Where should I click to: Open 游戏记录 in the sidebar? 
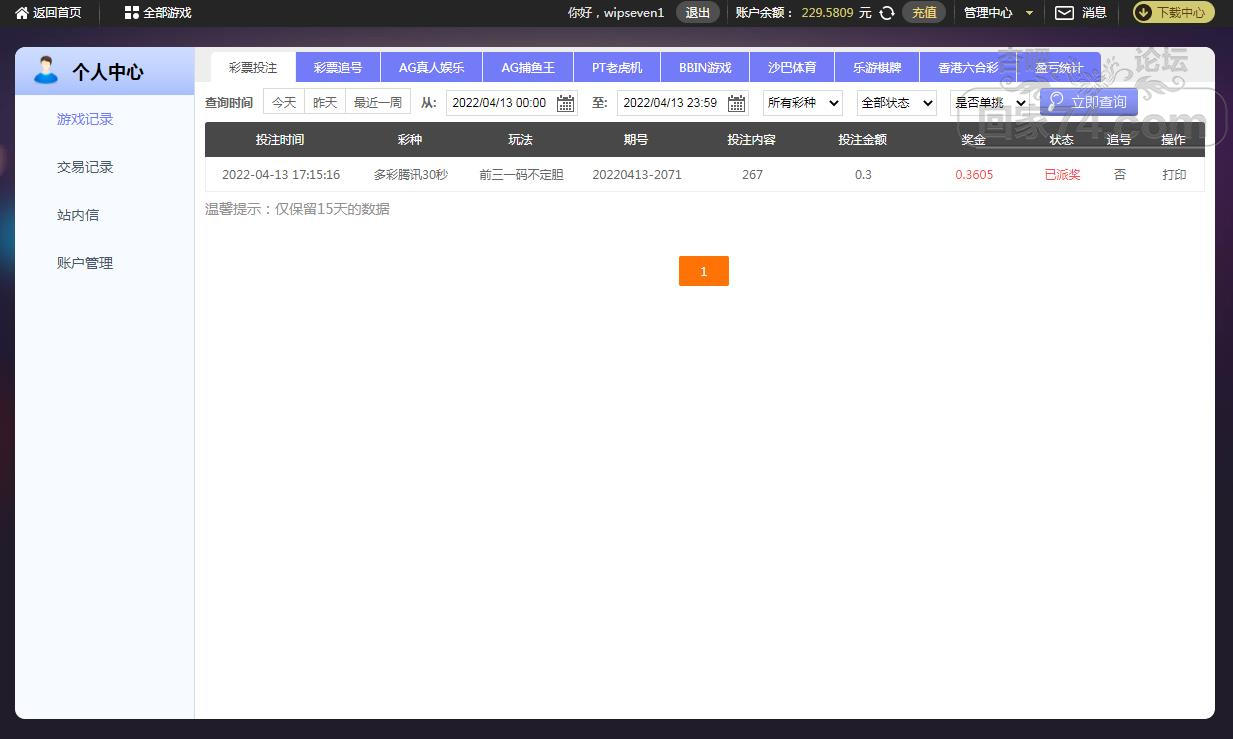coord(85,119)
